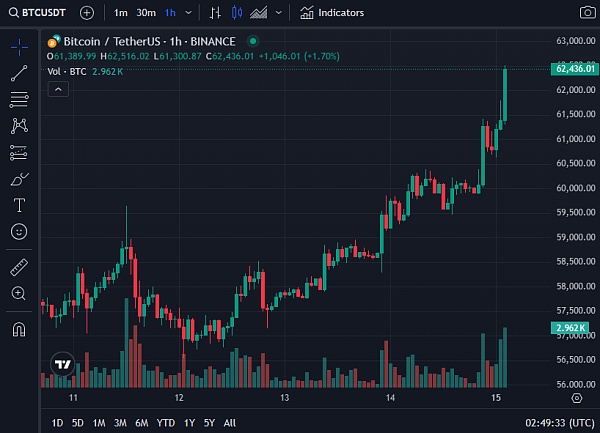Click the 63,000.00 price scale label

[x=576, y=41]
